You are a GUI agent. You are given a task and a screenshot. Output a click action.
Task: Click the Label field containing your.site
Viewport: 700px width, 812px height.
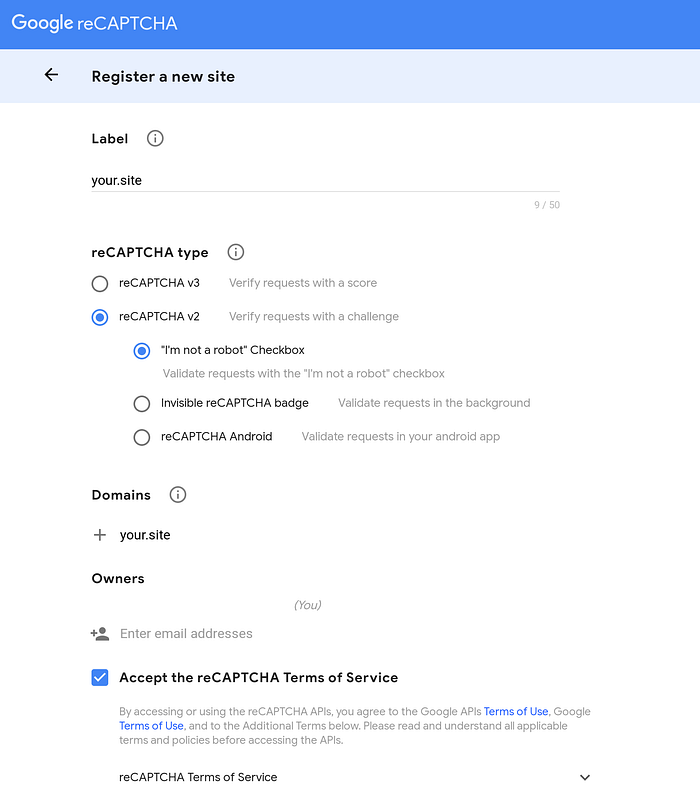pyautogui.click(x=326, y=180)
